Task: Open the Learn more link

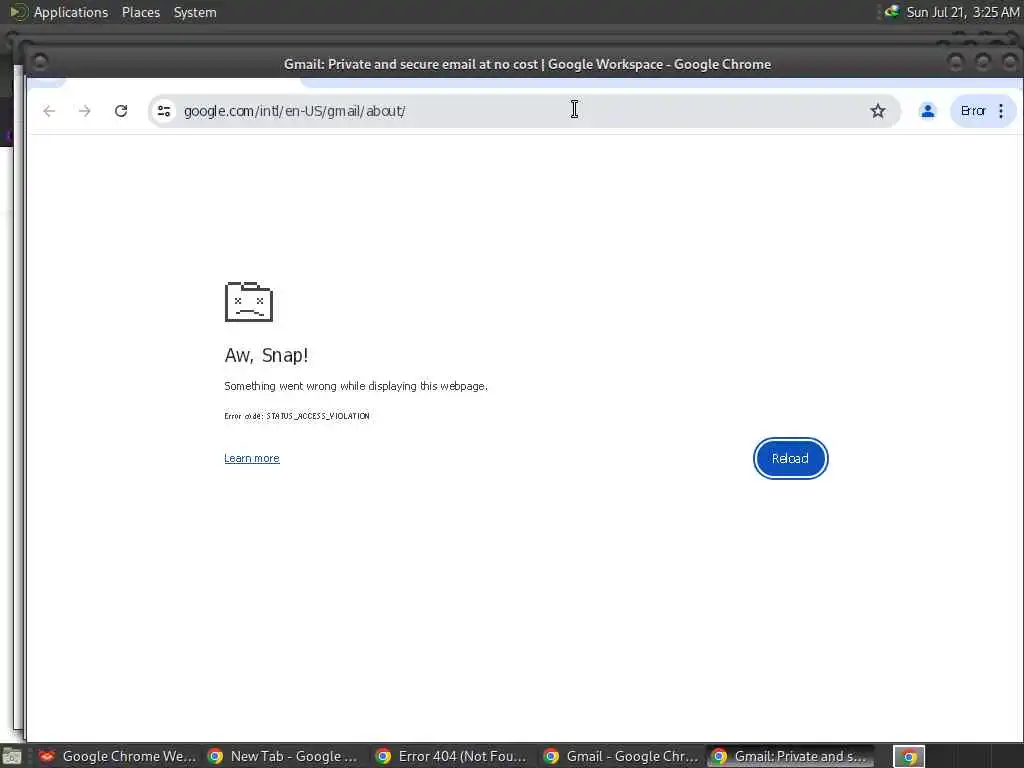Action: pos(251,458)
